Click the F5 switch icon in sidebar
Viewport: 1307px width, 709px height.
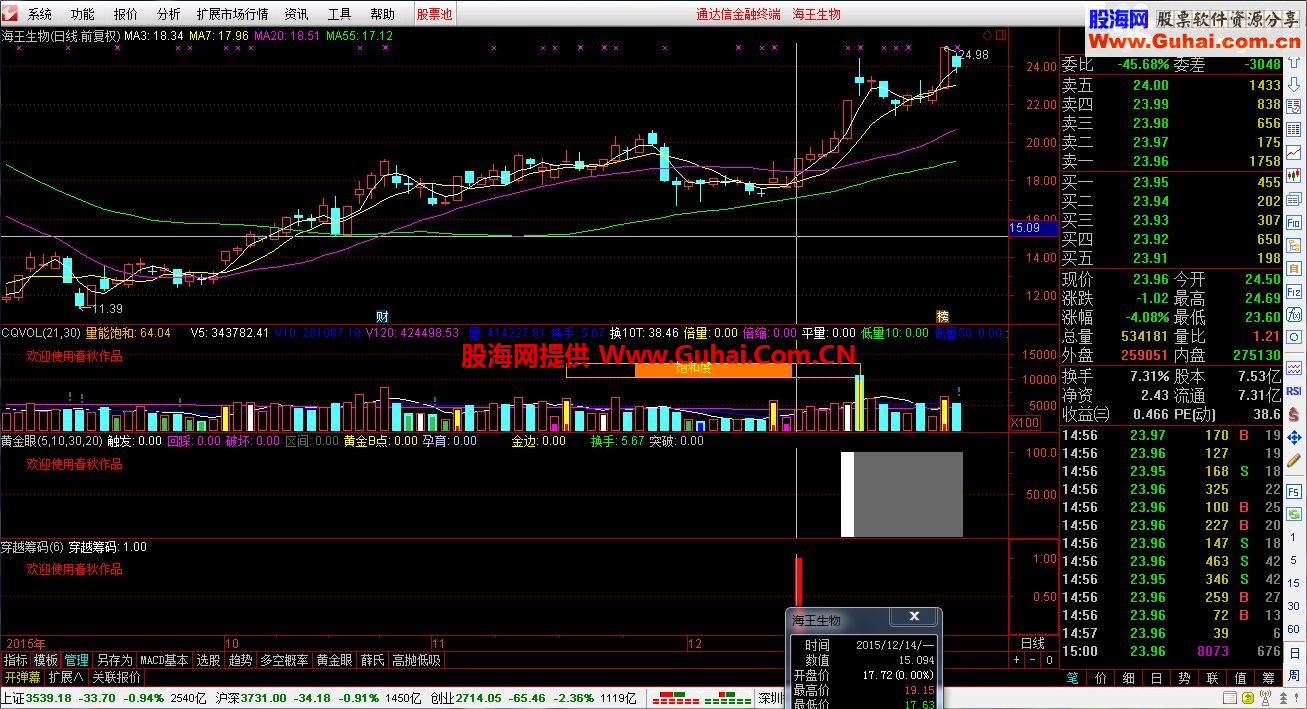coord(1294,492)
